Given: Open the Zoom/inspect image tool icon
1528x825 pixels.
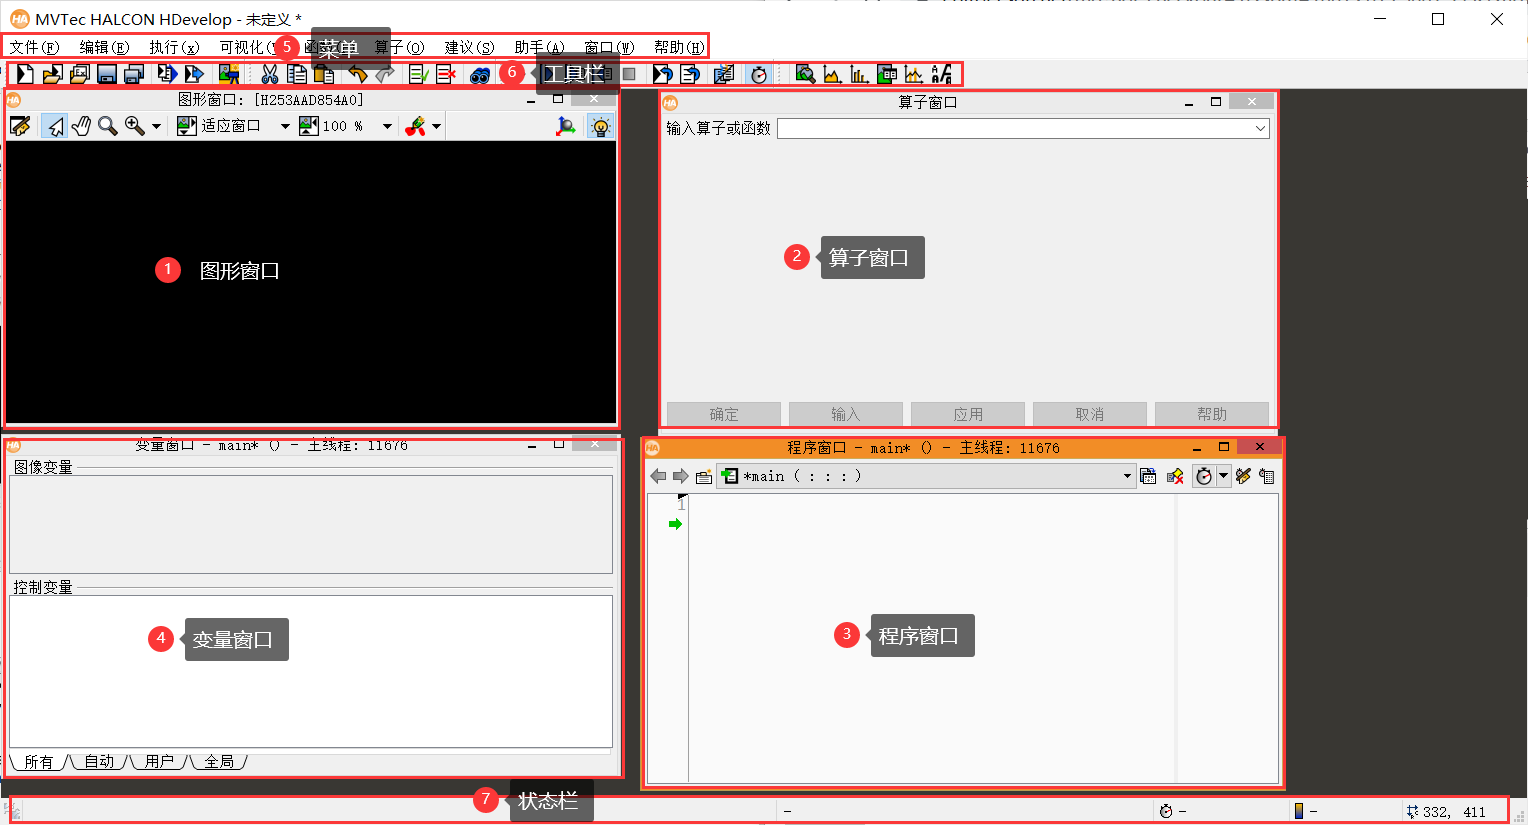Looking at the screenshot, I should click(x=805, y=74).
